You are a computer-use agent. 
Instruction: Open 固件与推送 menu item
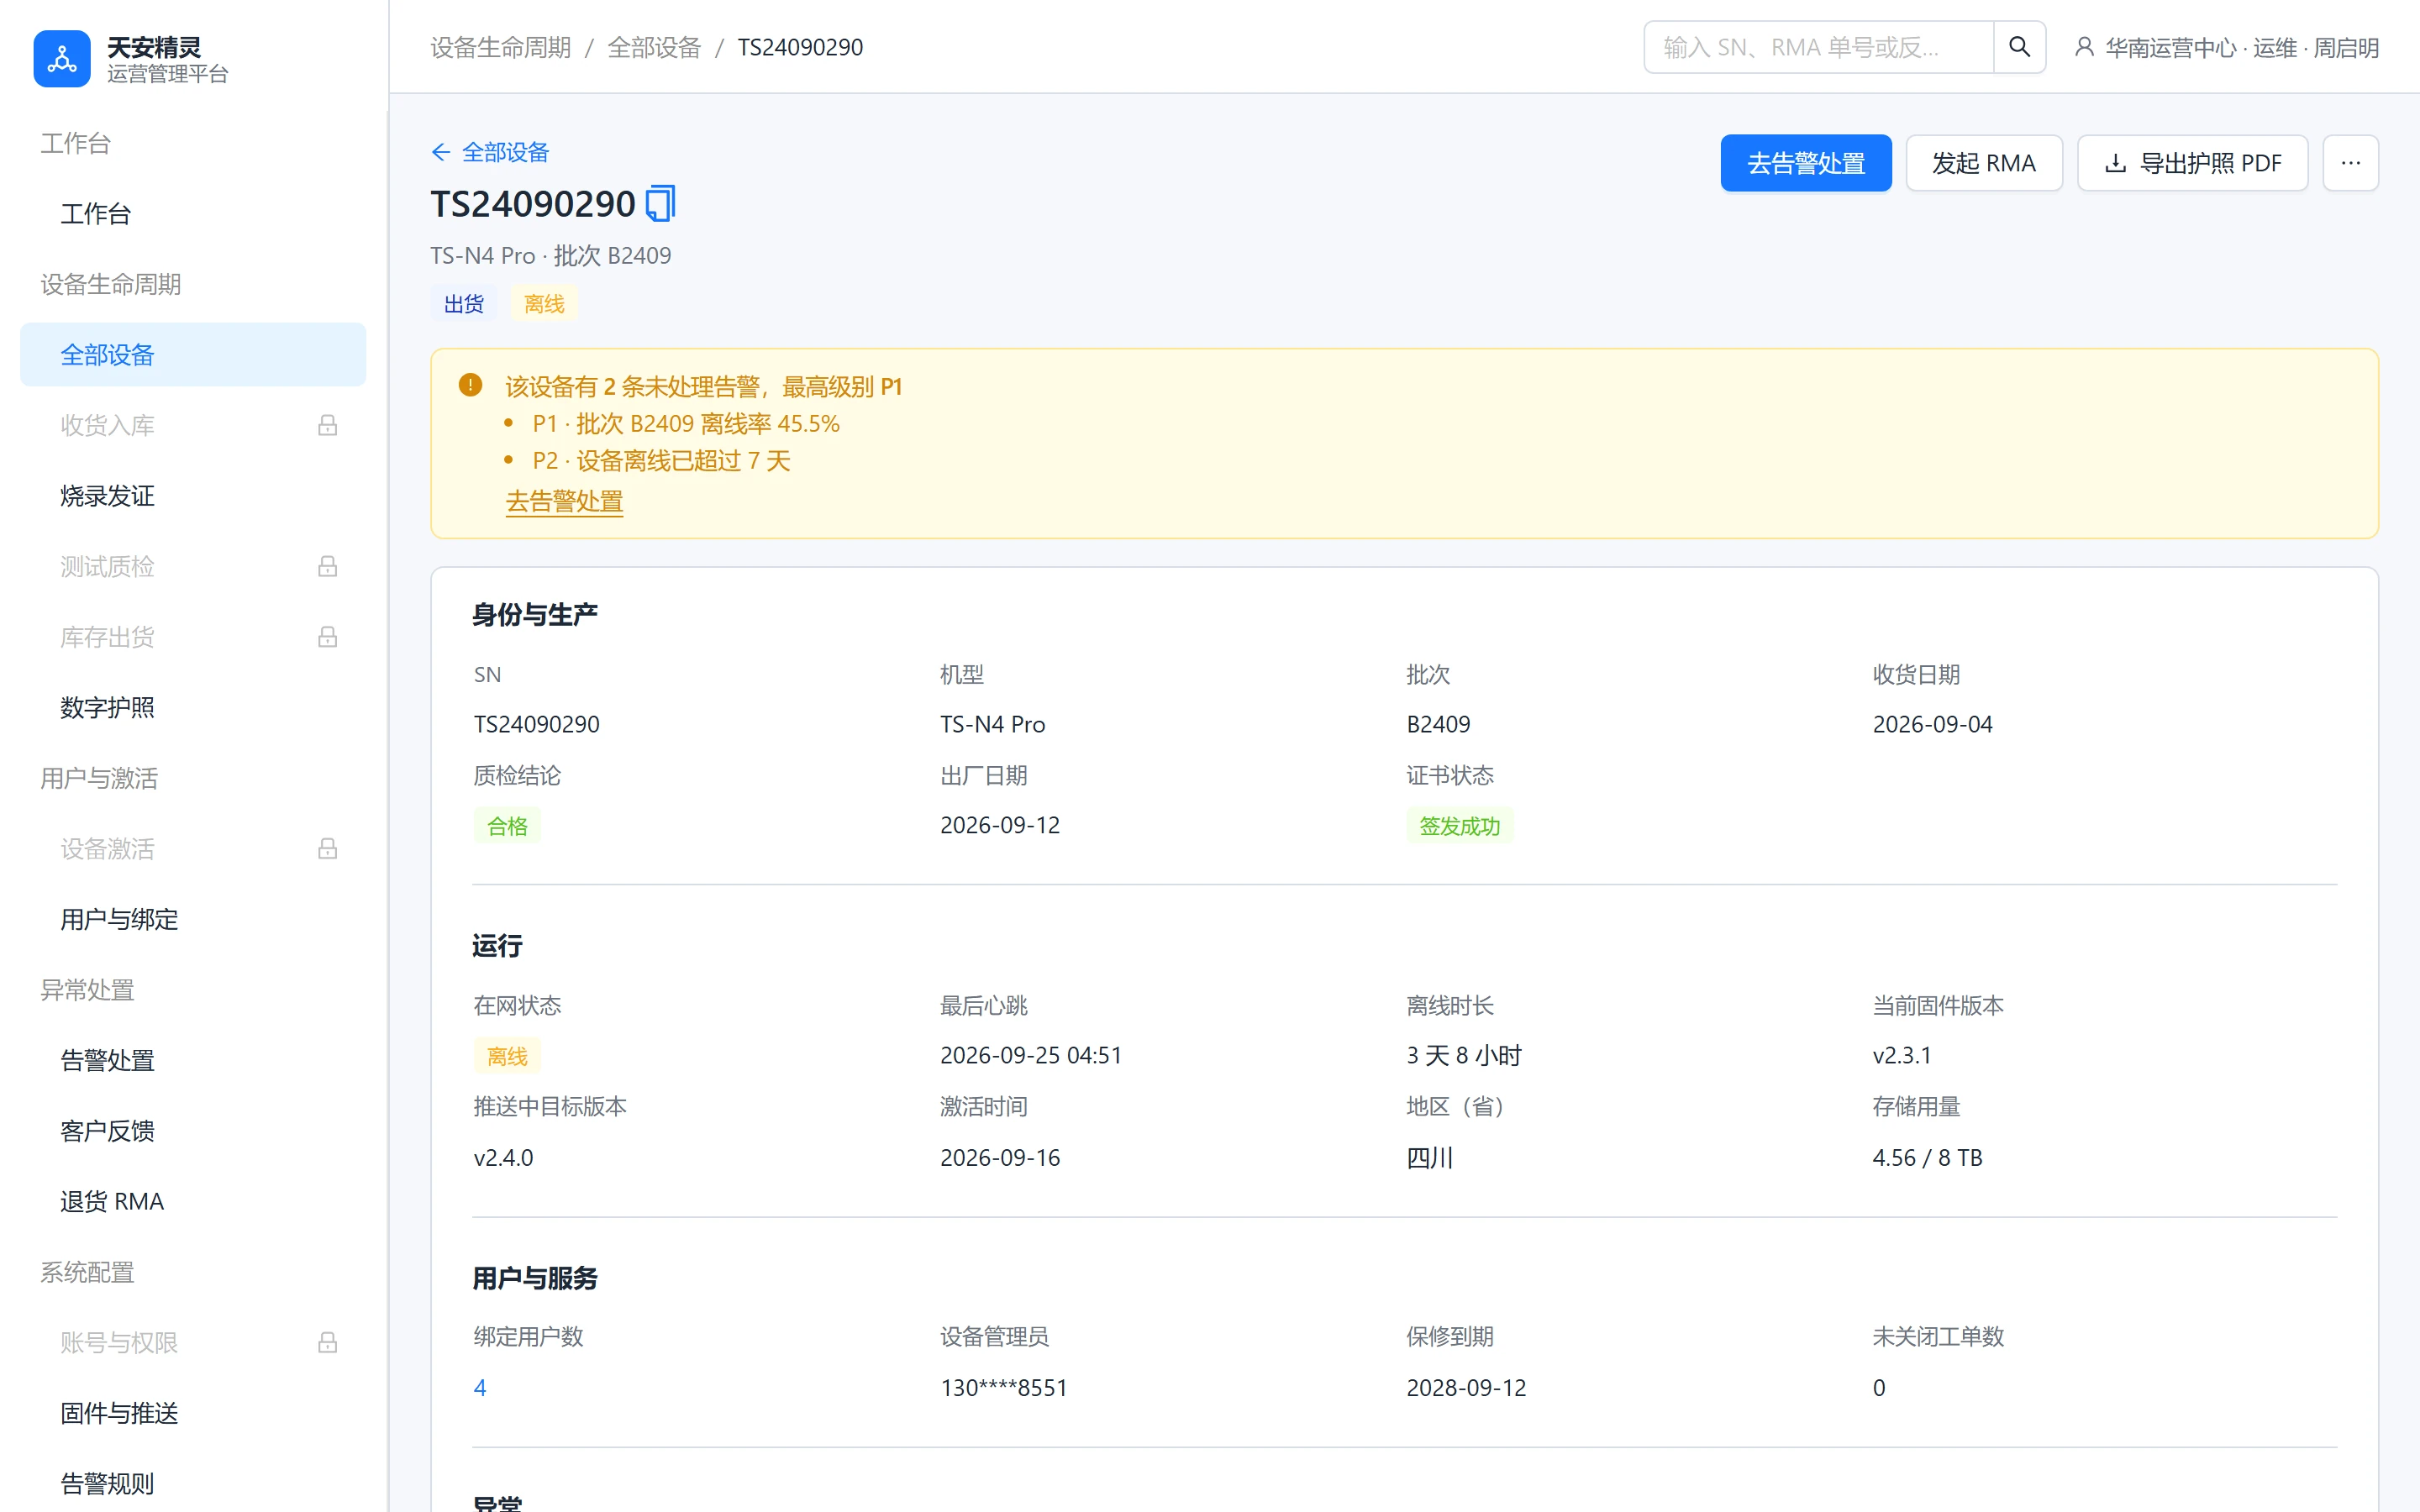[193, 1412]
